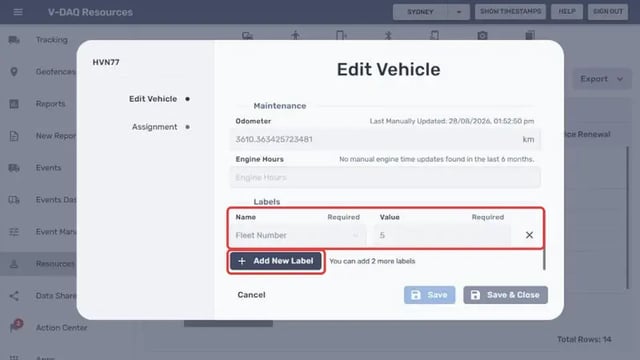
Task: Click the V-DAQ Resources title
Action: [x=90, y=12]
